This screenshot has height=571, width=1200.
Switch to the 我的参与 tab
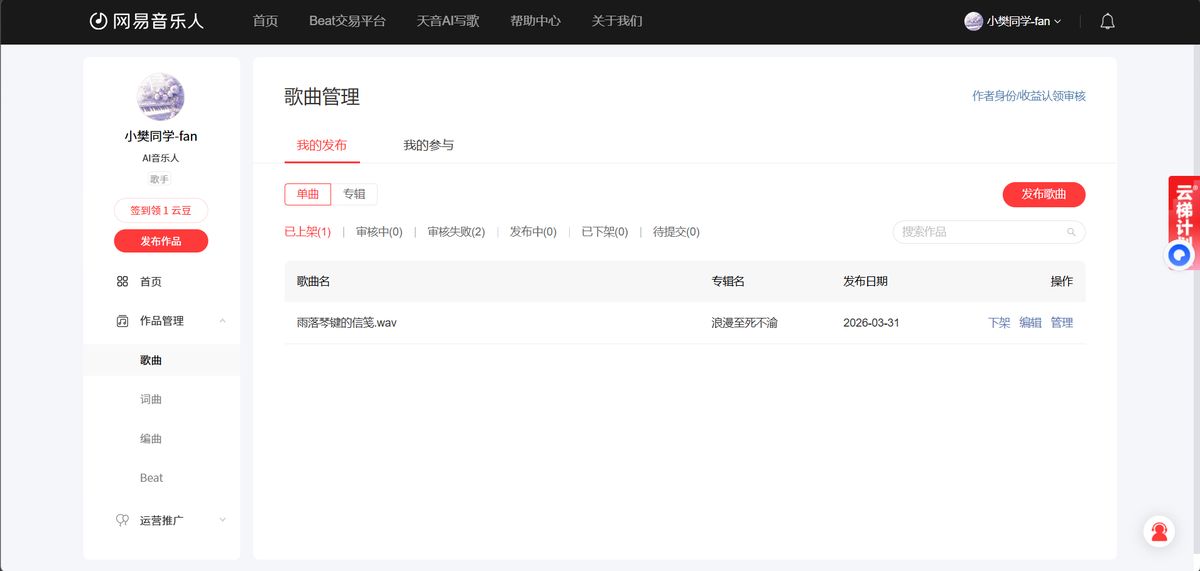pos(428,145)
